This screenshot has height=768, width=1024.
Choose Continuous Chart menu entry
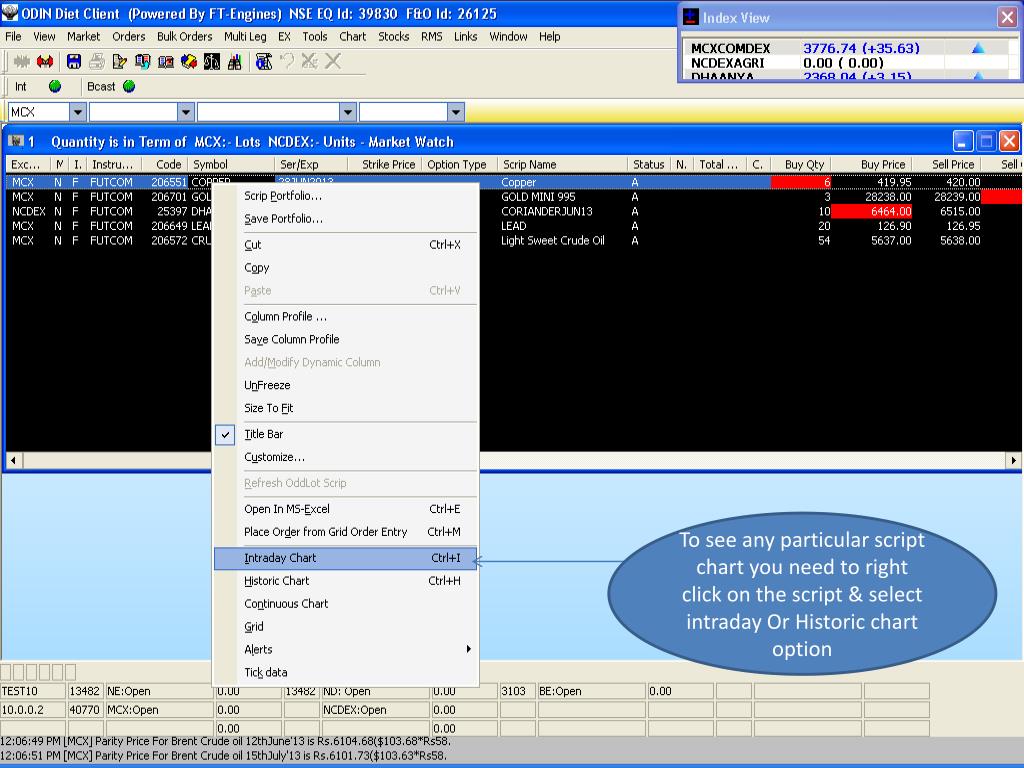tap(346, 604)
